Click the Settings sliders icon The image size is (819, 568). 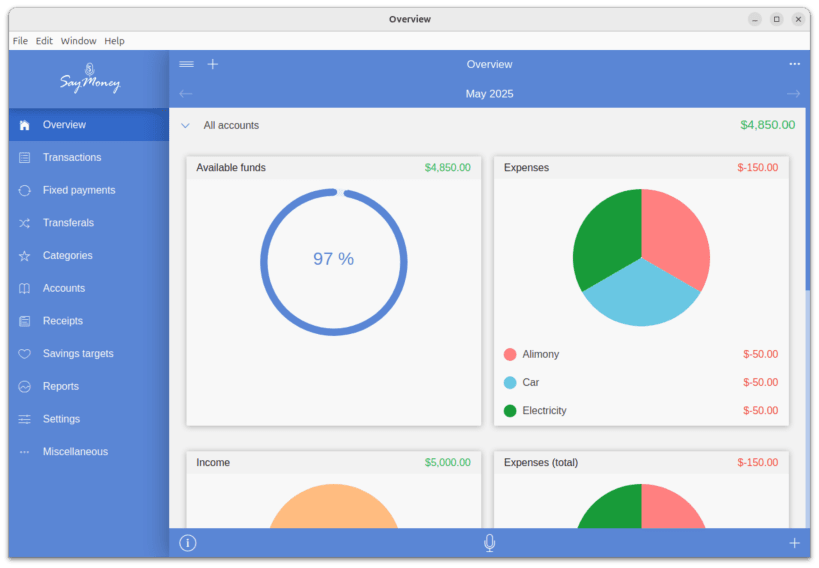click(24, 419)
